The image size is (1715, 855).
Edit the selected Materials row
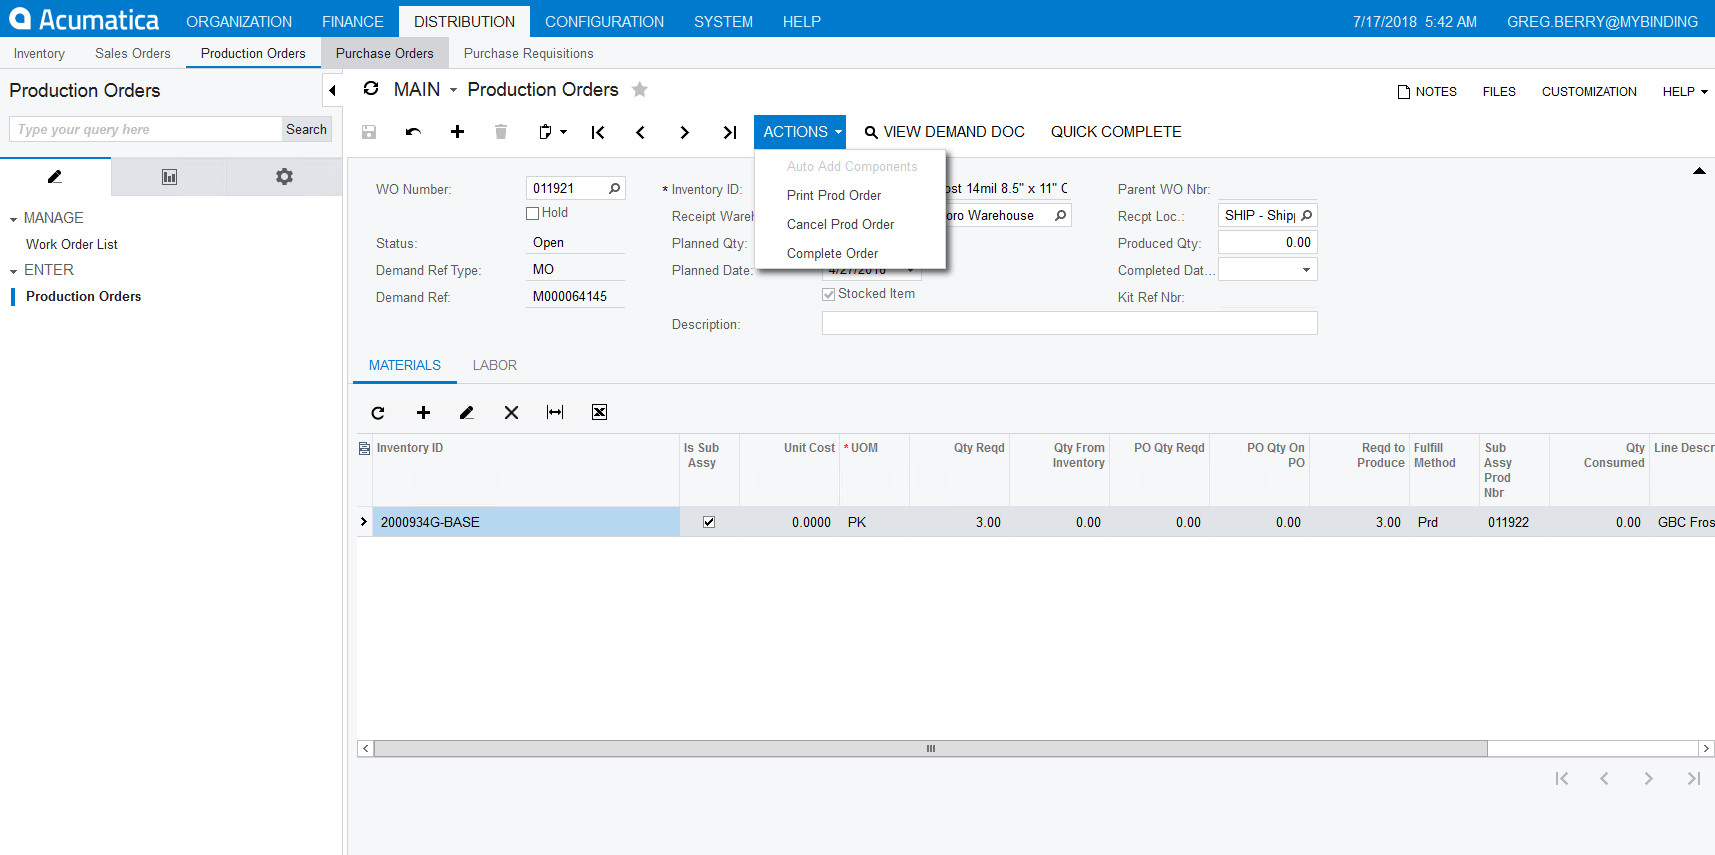[x=467, y=413]
